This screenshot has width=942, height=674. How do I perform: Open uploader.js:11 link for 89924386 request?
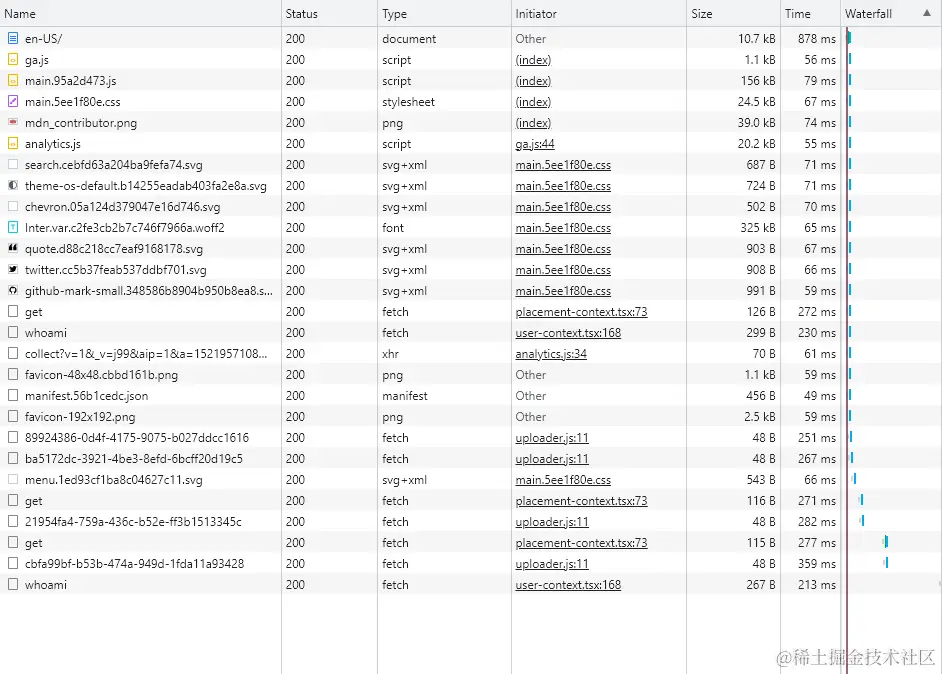coord(552,437)
